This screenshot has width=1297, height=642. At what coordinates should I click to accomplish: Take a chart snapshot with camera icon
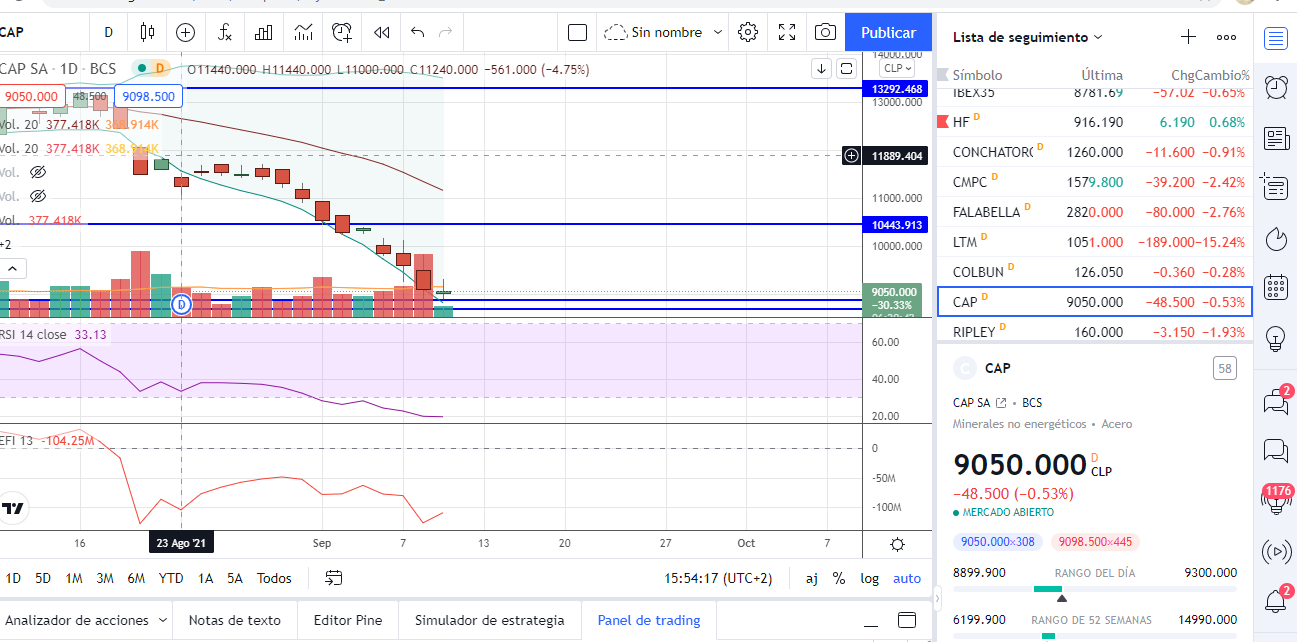[x=825, y=32]
